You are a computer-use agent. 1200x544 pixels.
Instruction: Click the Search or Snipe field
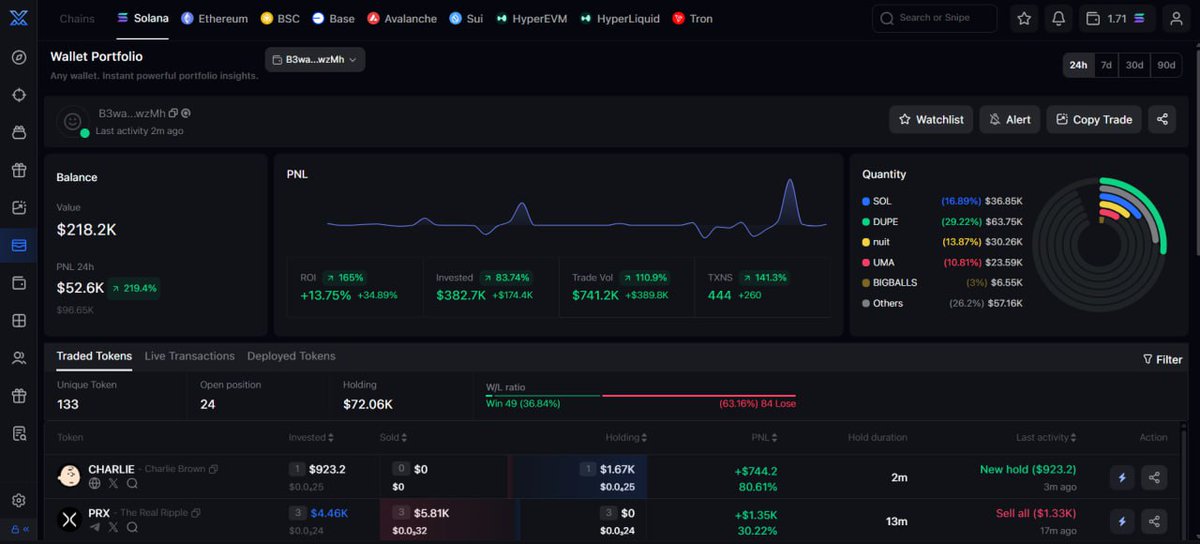[x=934, y=18]
